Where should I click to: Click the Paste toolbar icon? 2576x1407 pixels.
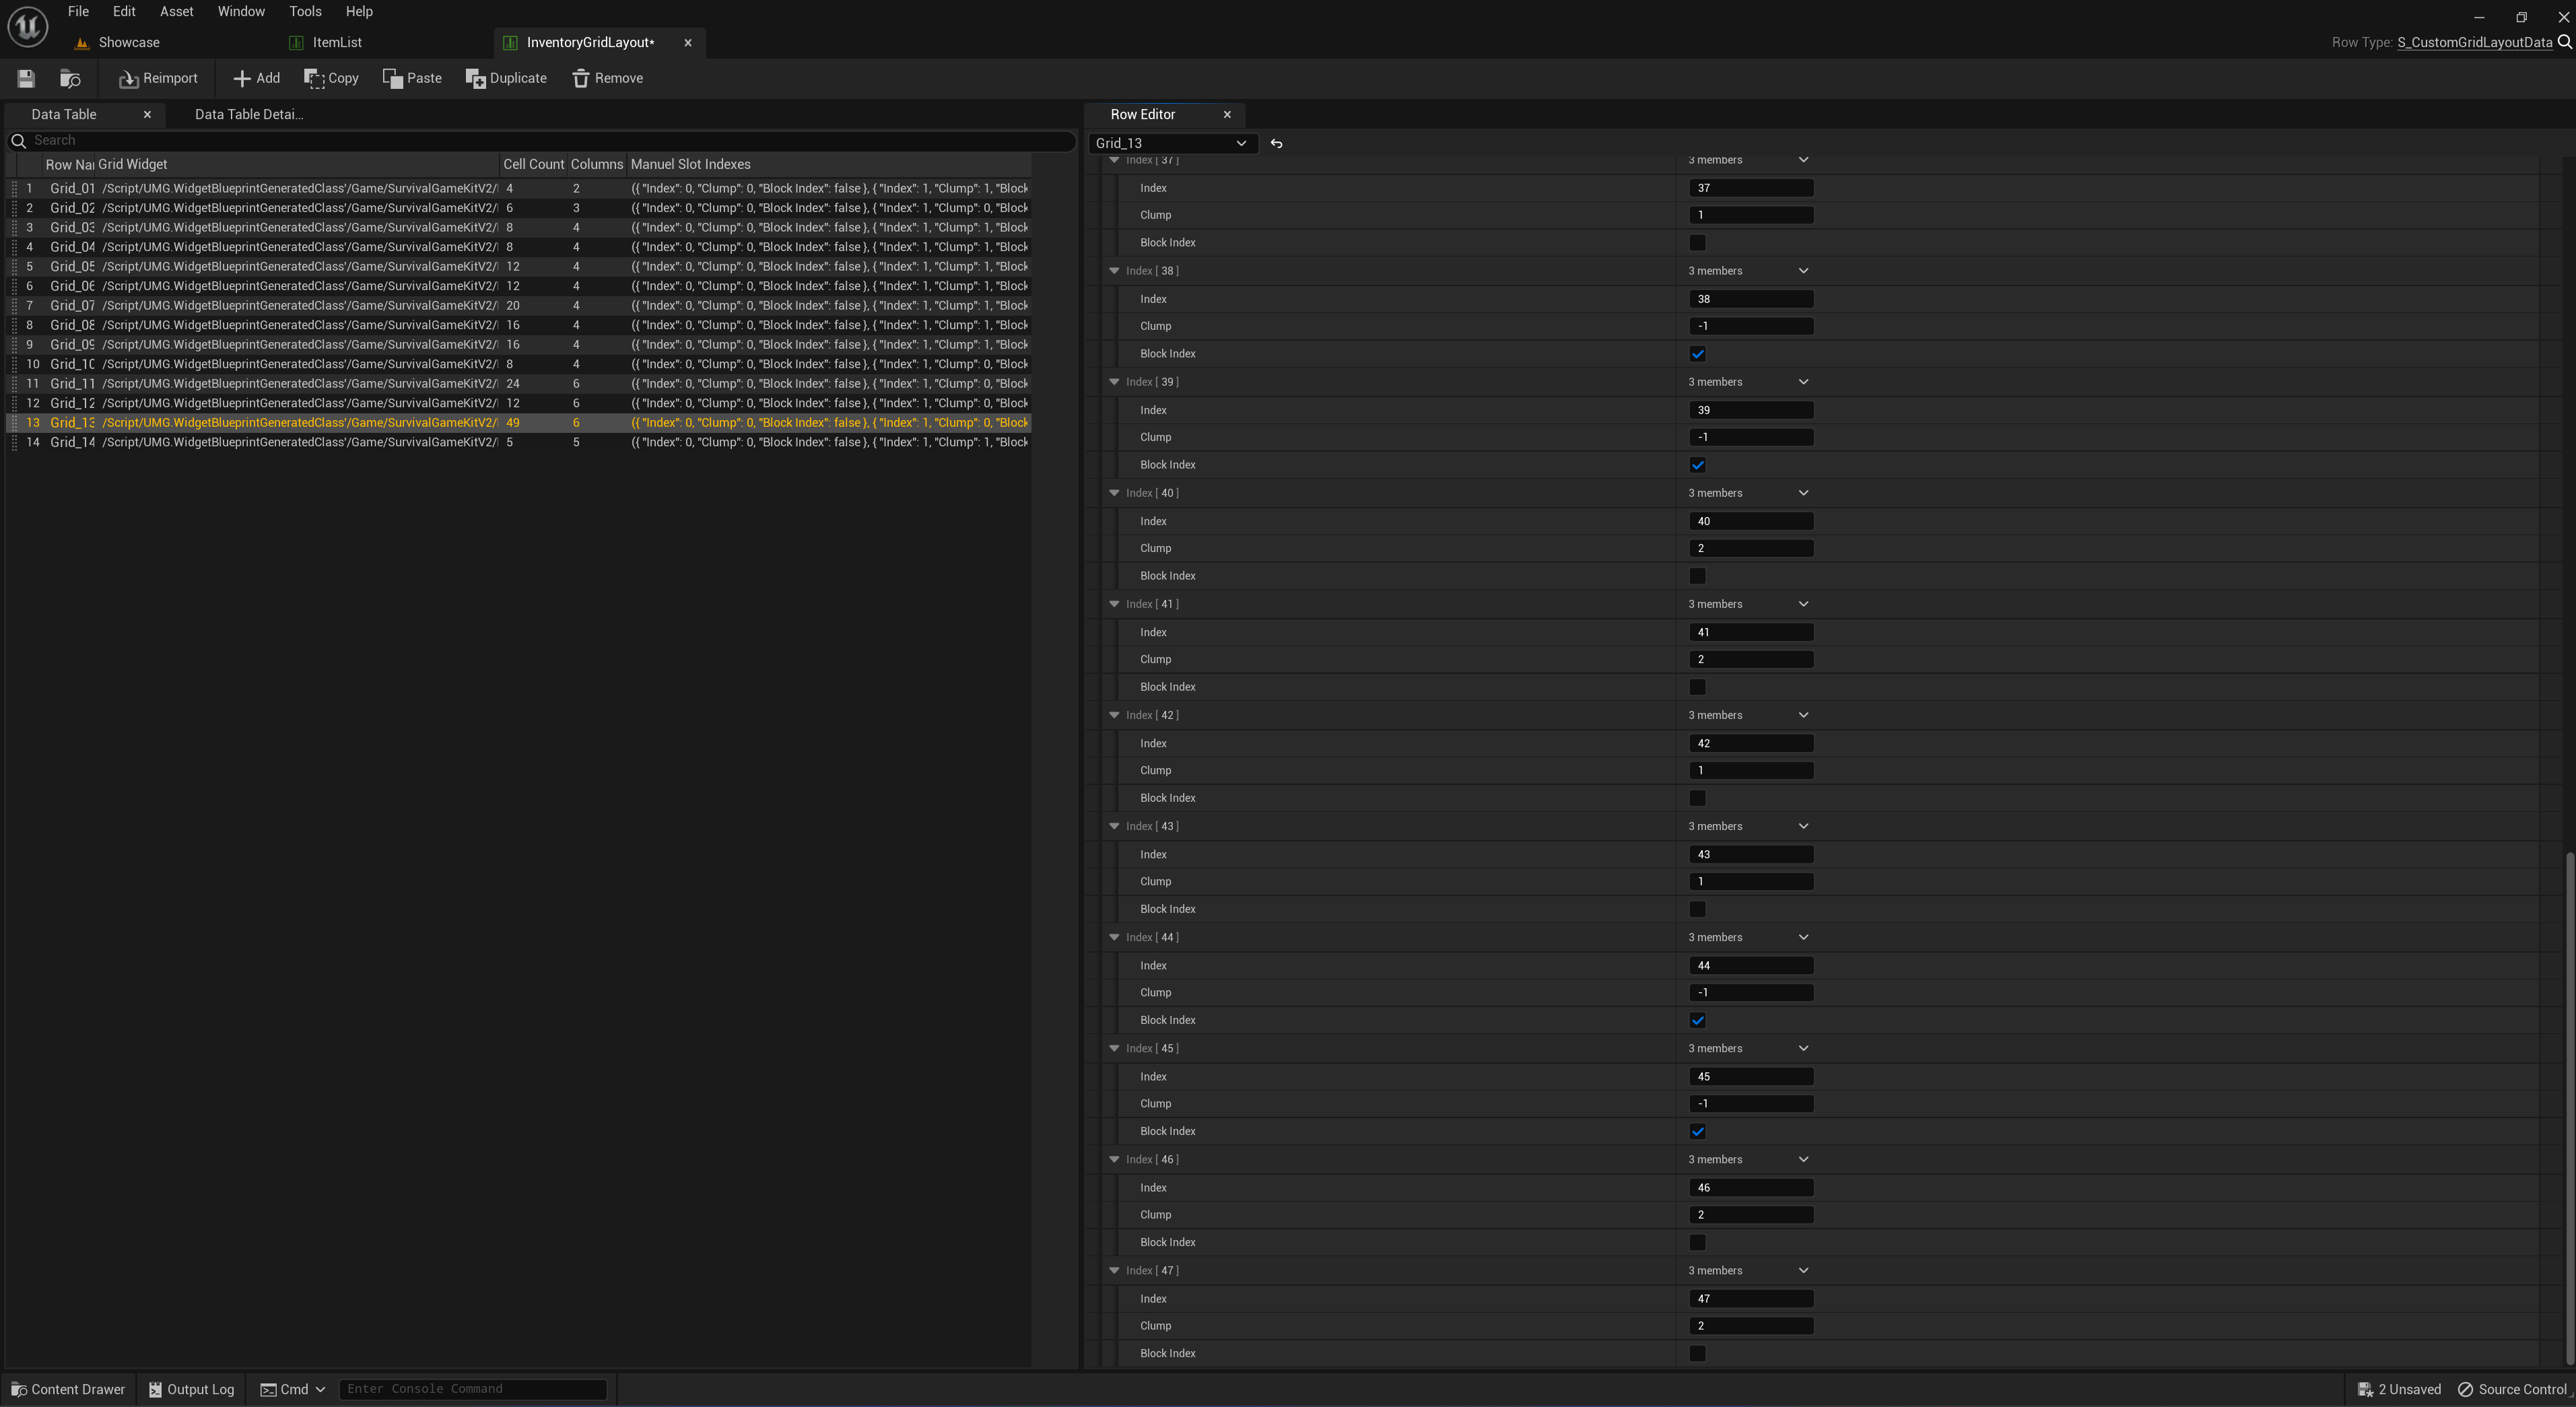coord(412,78)
